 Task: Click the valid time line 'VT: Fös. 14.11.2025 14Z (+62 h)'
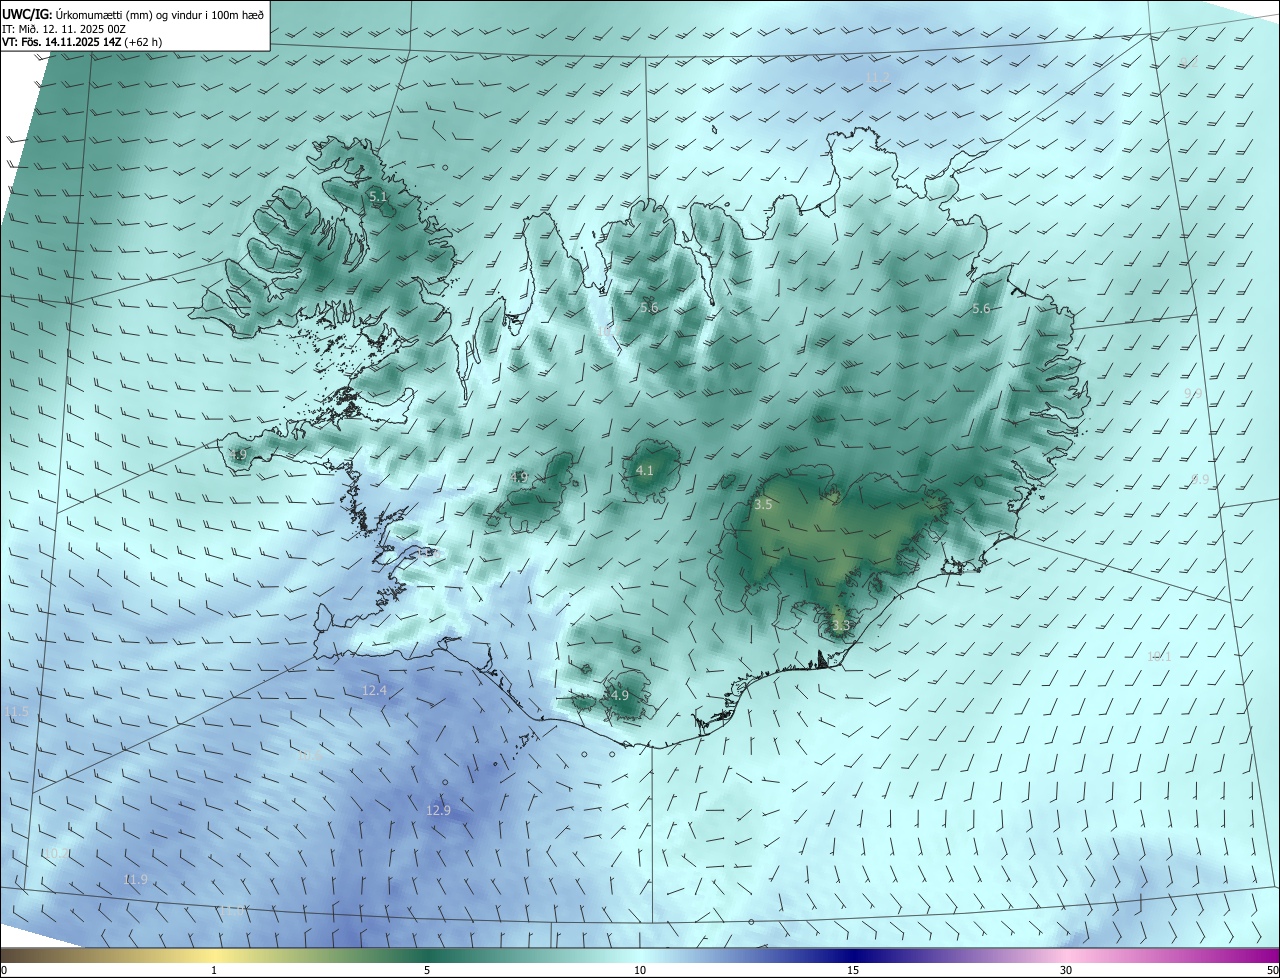point(82,42)
